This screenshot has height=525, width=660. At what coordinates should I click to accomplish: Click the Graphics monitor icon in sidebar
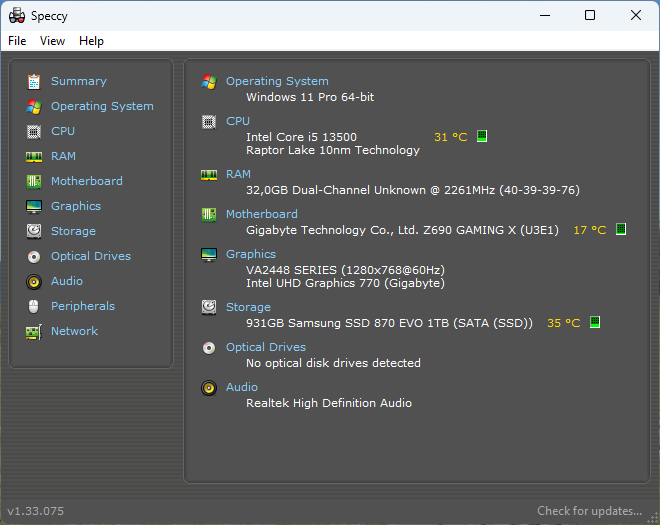pos(34,207)
